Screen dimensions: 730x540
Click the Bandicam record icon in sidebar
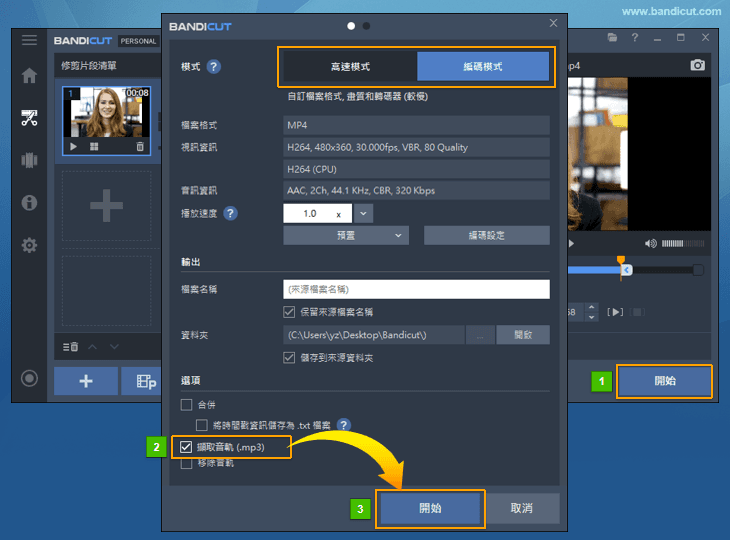click(x=29, y=378)
